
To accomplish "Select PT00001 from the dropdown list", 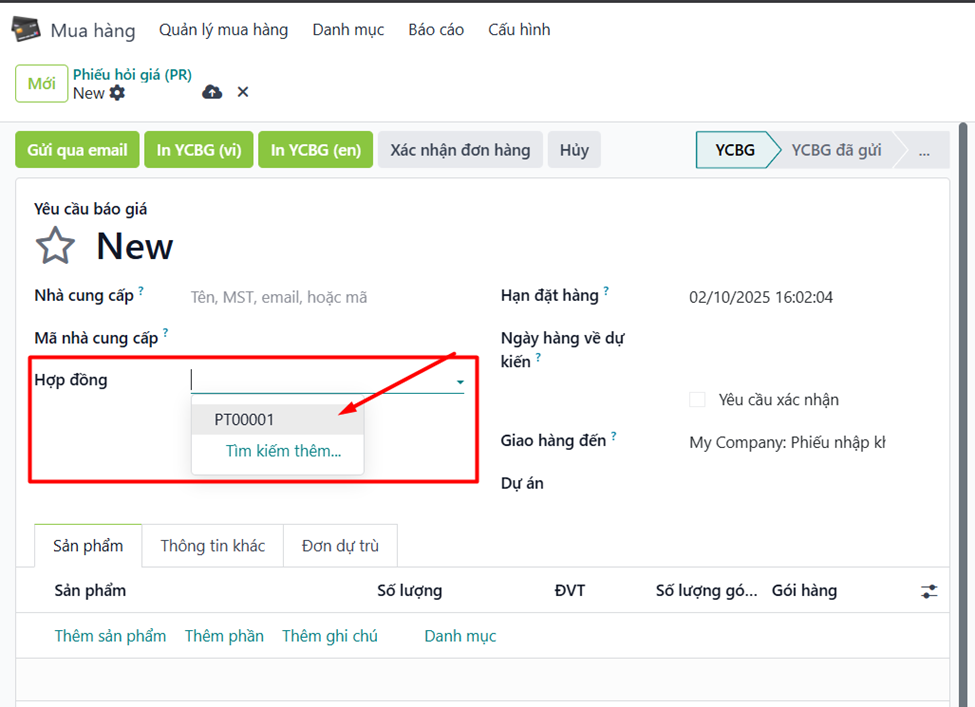I will coord(244,420).
